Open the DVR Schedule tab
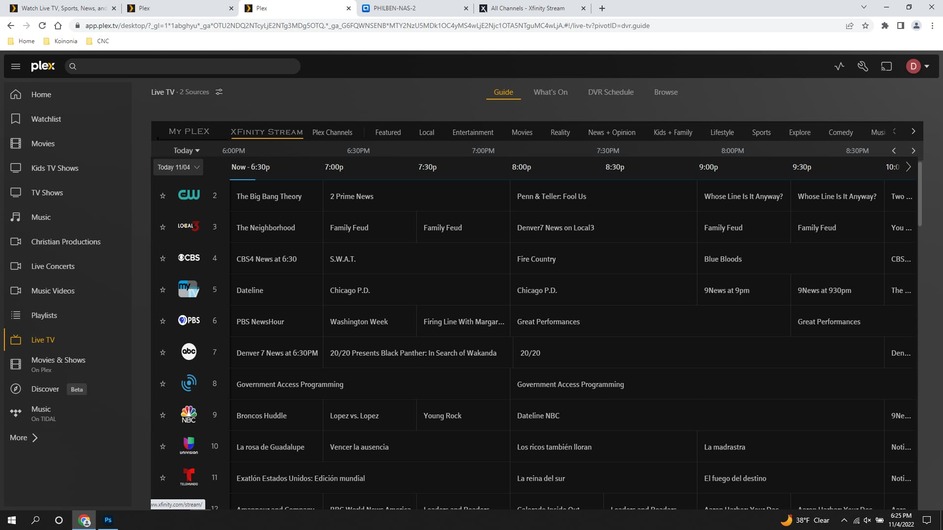Image resolution: width=943 pixels, height=530 pixels. coord(610,92)
